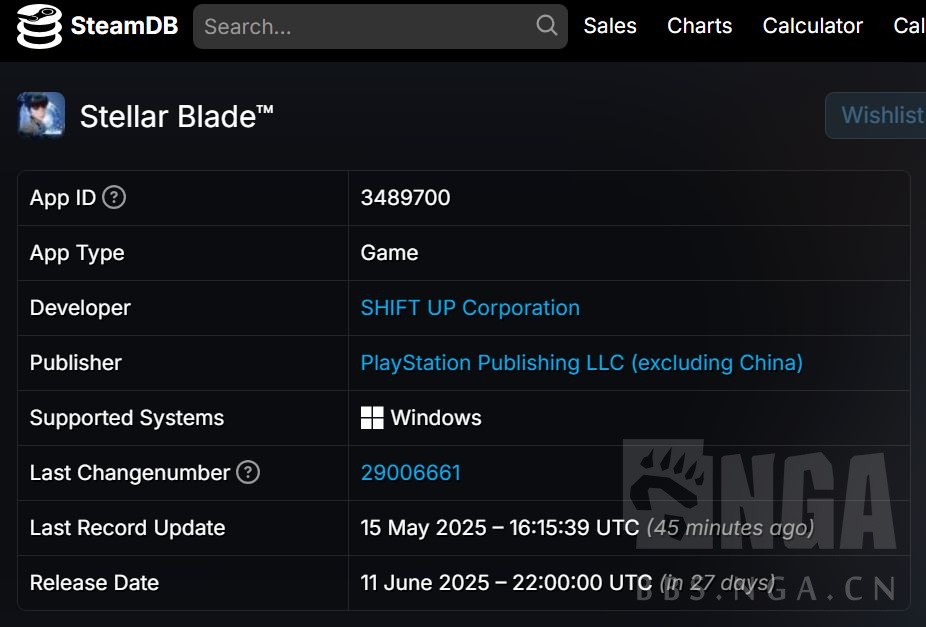Screen dimensions: 926x627
Task: Open the Calculator menu item
Action: click(x=812, y=26)
